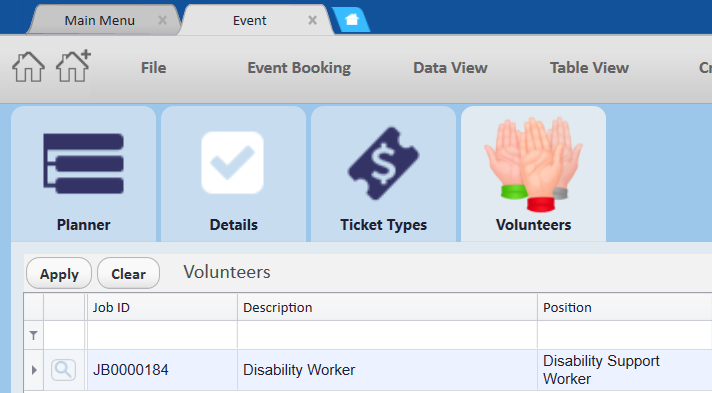Sort by the Job ID column header

pos(162,308)
